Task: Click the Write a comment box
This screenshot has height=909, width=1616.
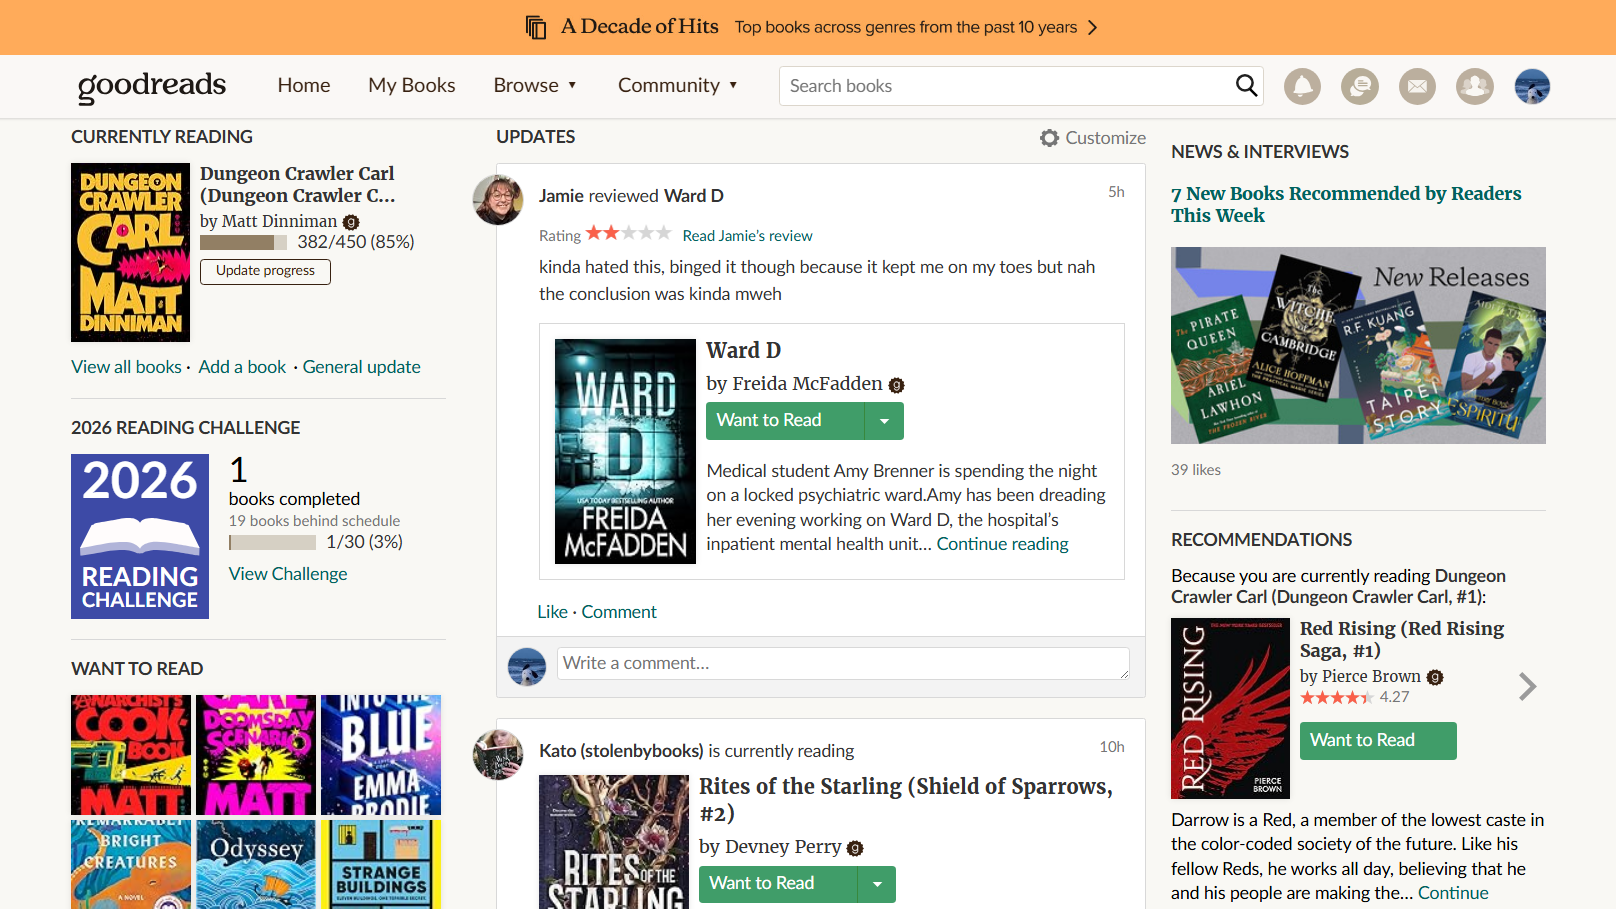Action: pyautogui.click(x=843, y=664)
